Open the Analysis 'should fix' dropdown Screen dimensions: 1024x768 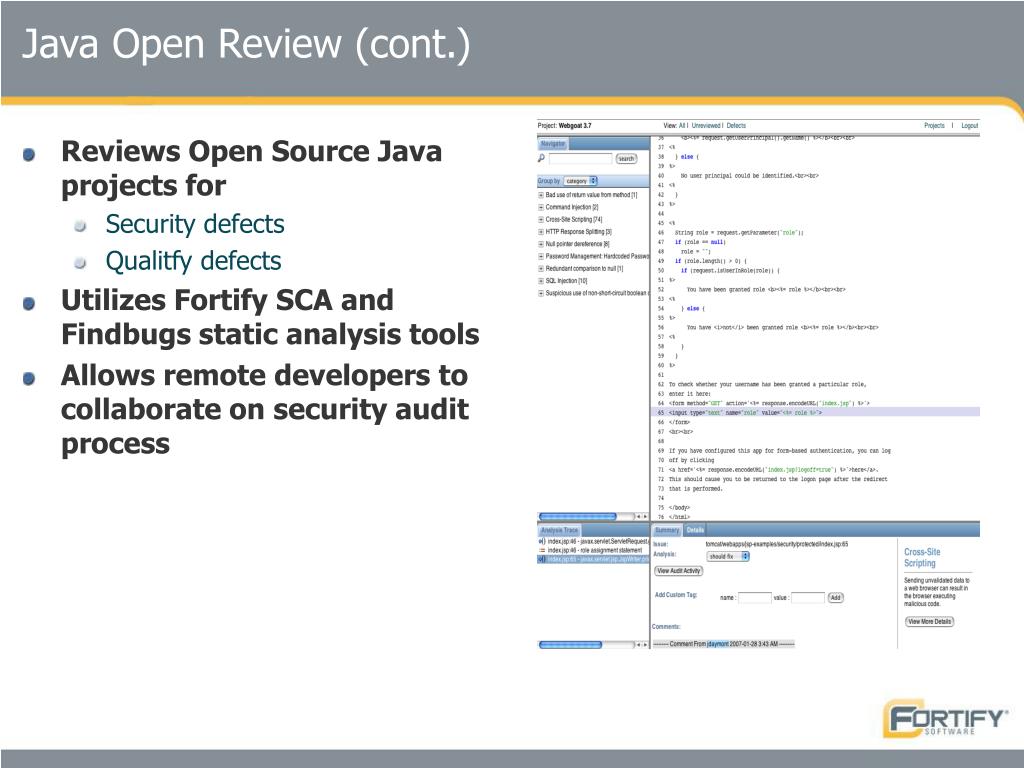728,556
